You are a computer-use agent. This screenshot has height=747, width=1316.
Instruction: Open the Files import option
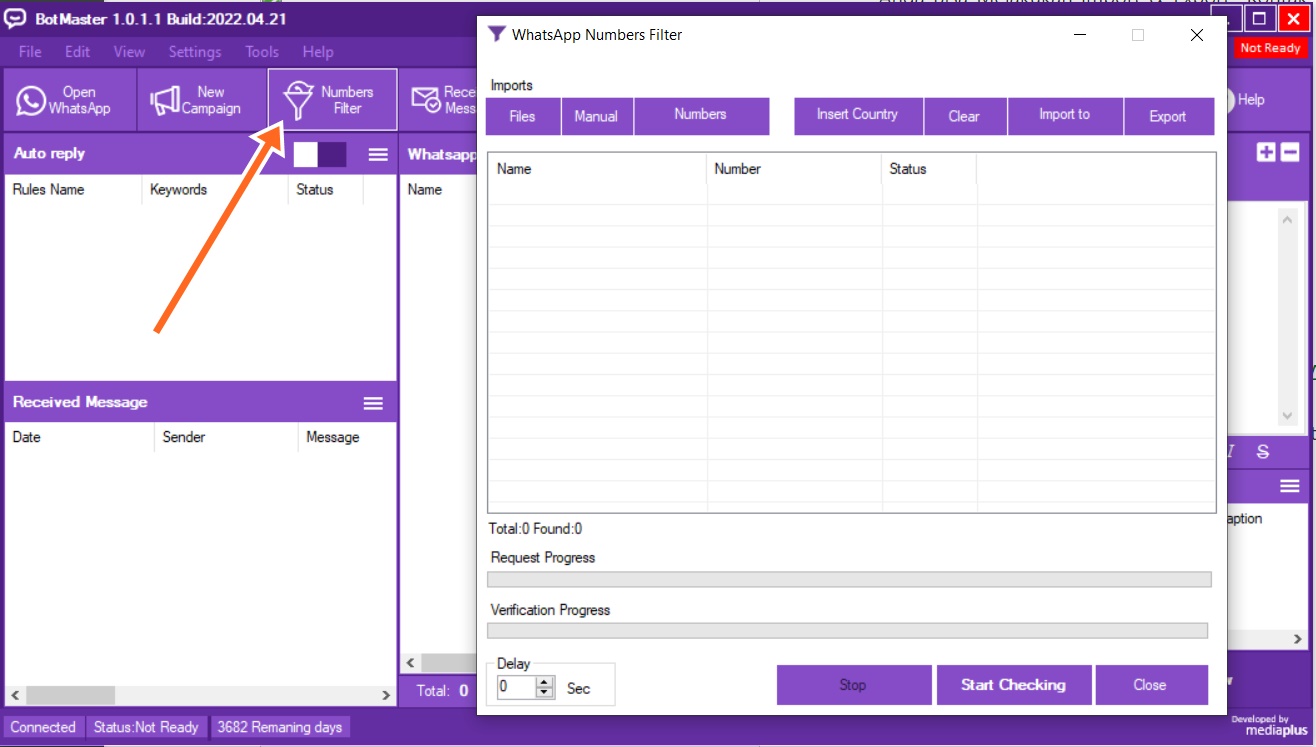(522, 116)
